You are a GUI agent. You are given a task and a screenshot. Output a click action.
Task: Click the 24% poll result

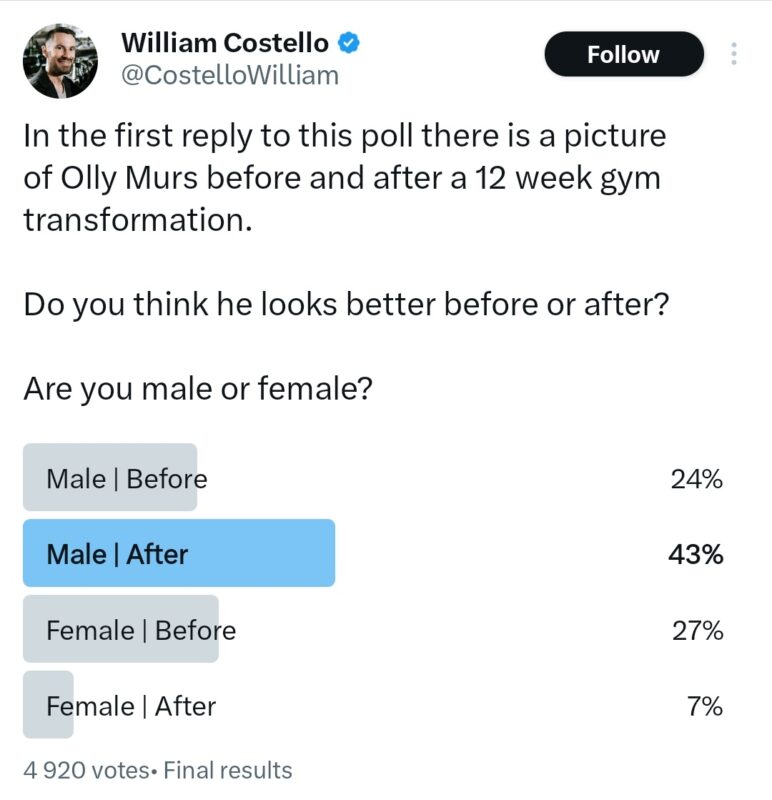click(x=696, y=479)
